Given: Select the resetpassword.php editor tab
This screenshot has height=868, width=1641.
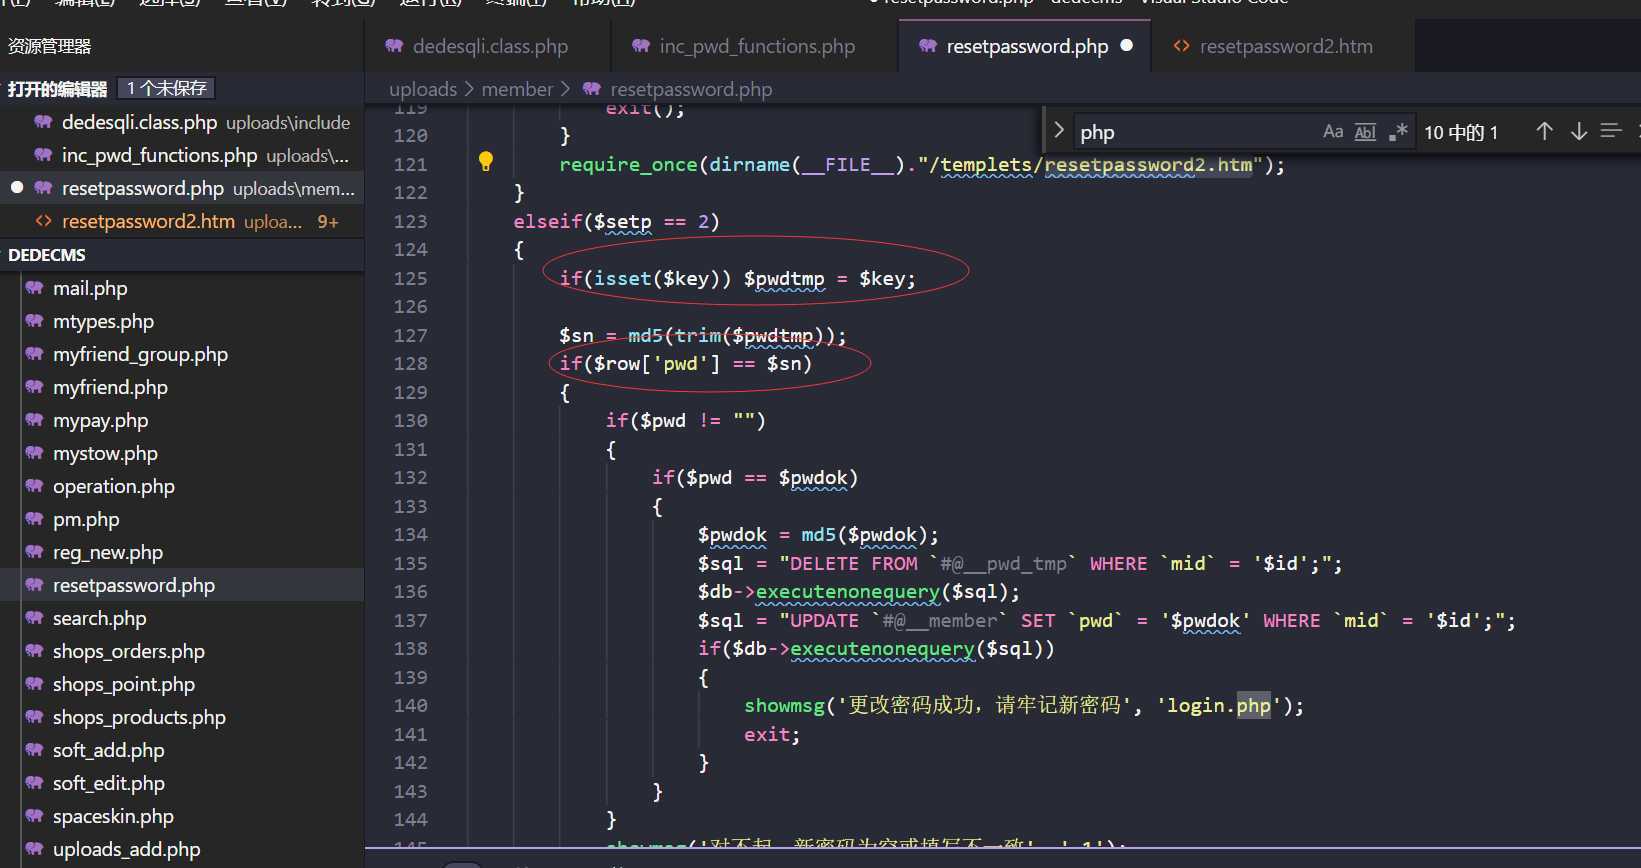Looking at the screenshot, I should tap(1027, 46).
